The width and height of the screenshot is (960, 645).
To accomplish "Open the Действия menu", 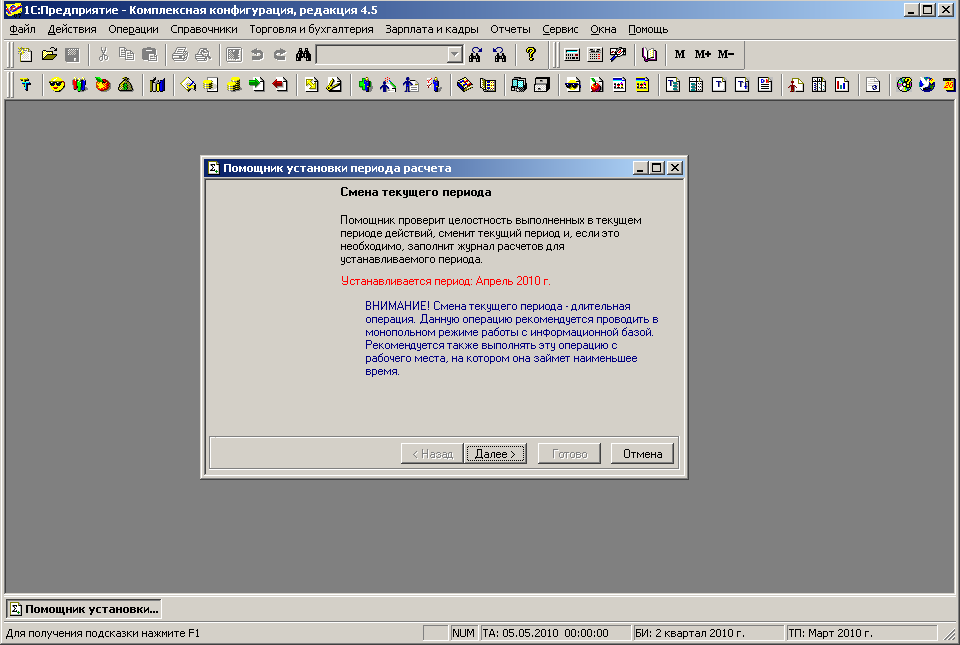I will tap(72, 29).
